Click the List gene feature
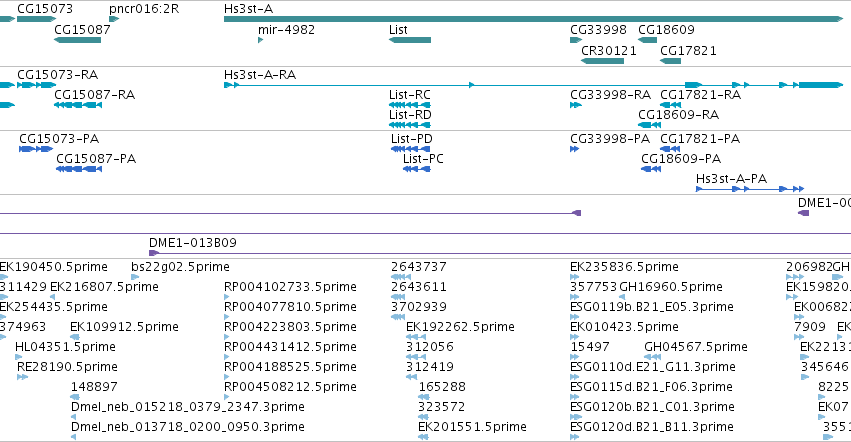Image resolution: width=851 pixels, height=442 pixels. [x=410, y=40]
